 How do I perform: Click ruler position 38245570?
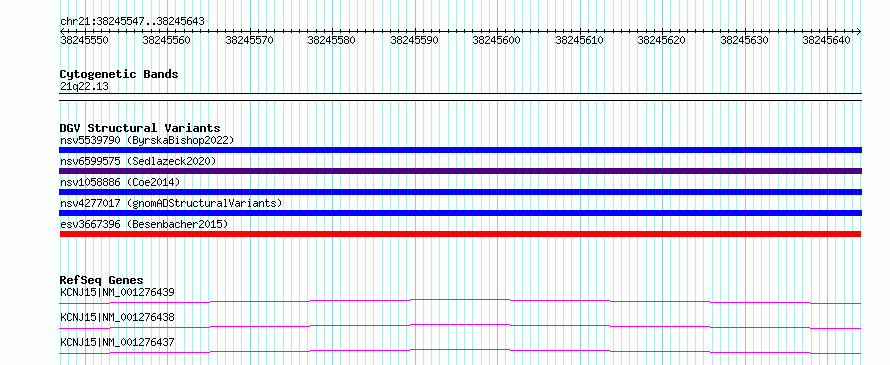click(x=250, y=40)
